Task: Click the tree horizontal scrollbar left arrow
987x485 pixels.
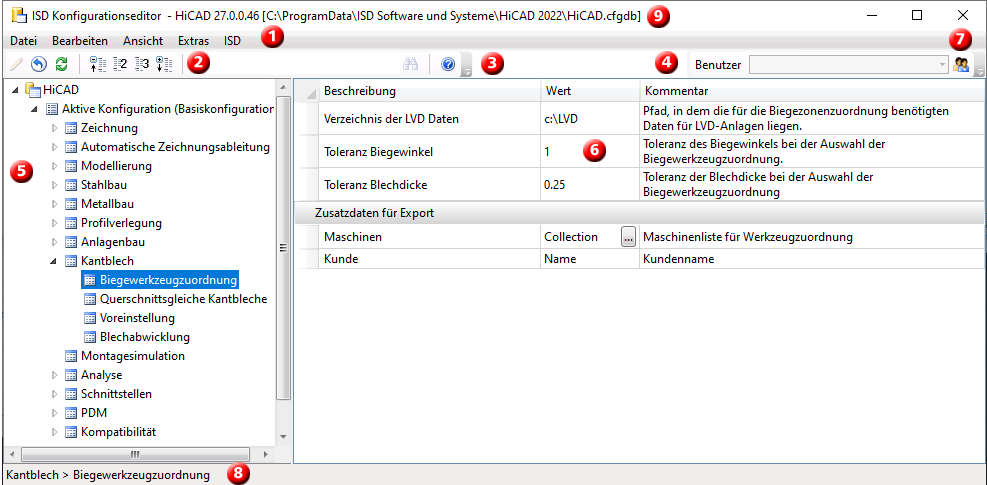Action: (13, 454)
